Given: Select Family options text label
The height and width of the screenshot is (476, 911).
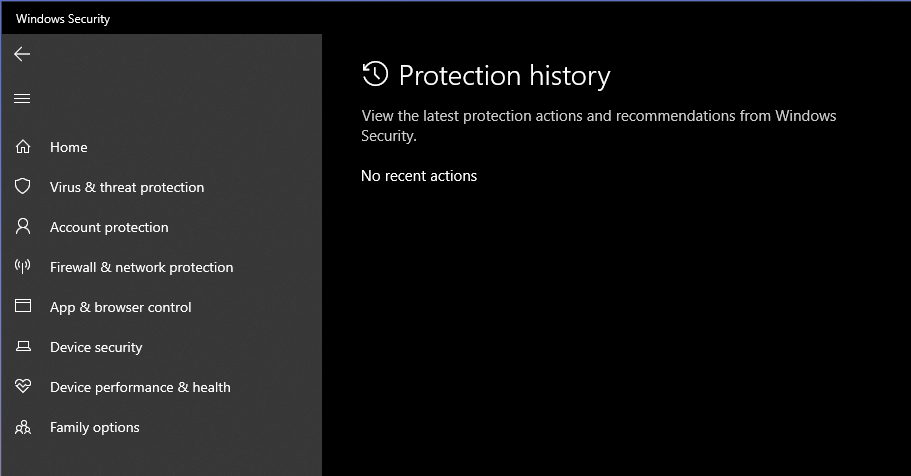Looking at the screenshot, I should pos(95,427).
